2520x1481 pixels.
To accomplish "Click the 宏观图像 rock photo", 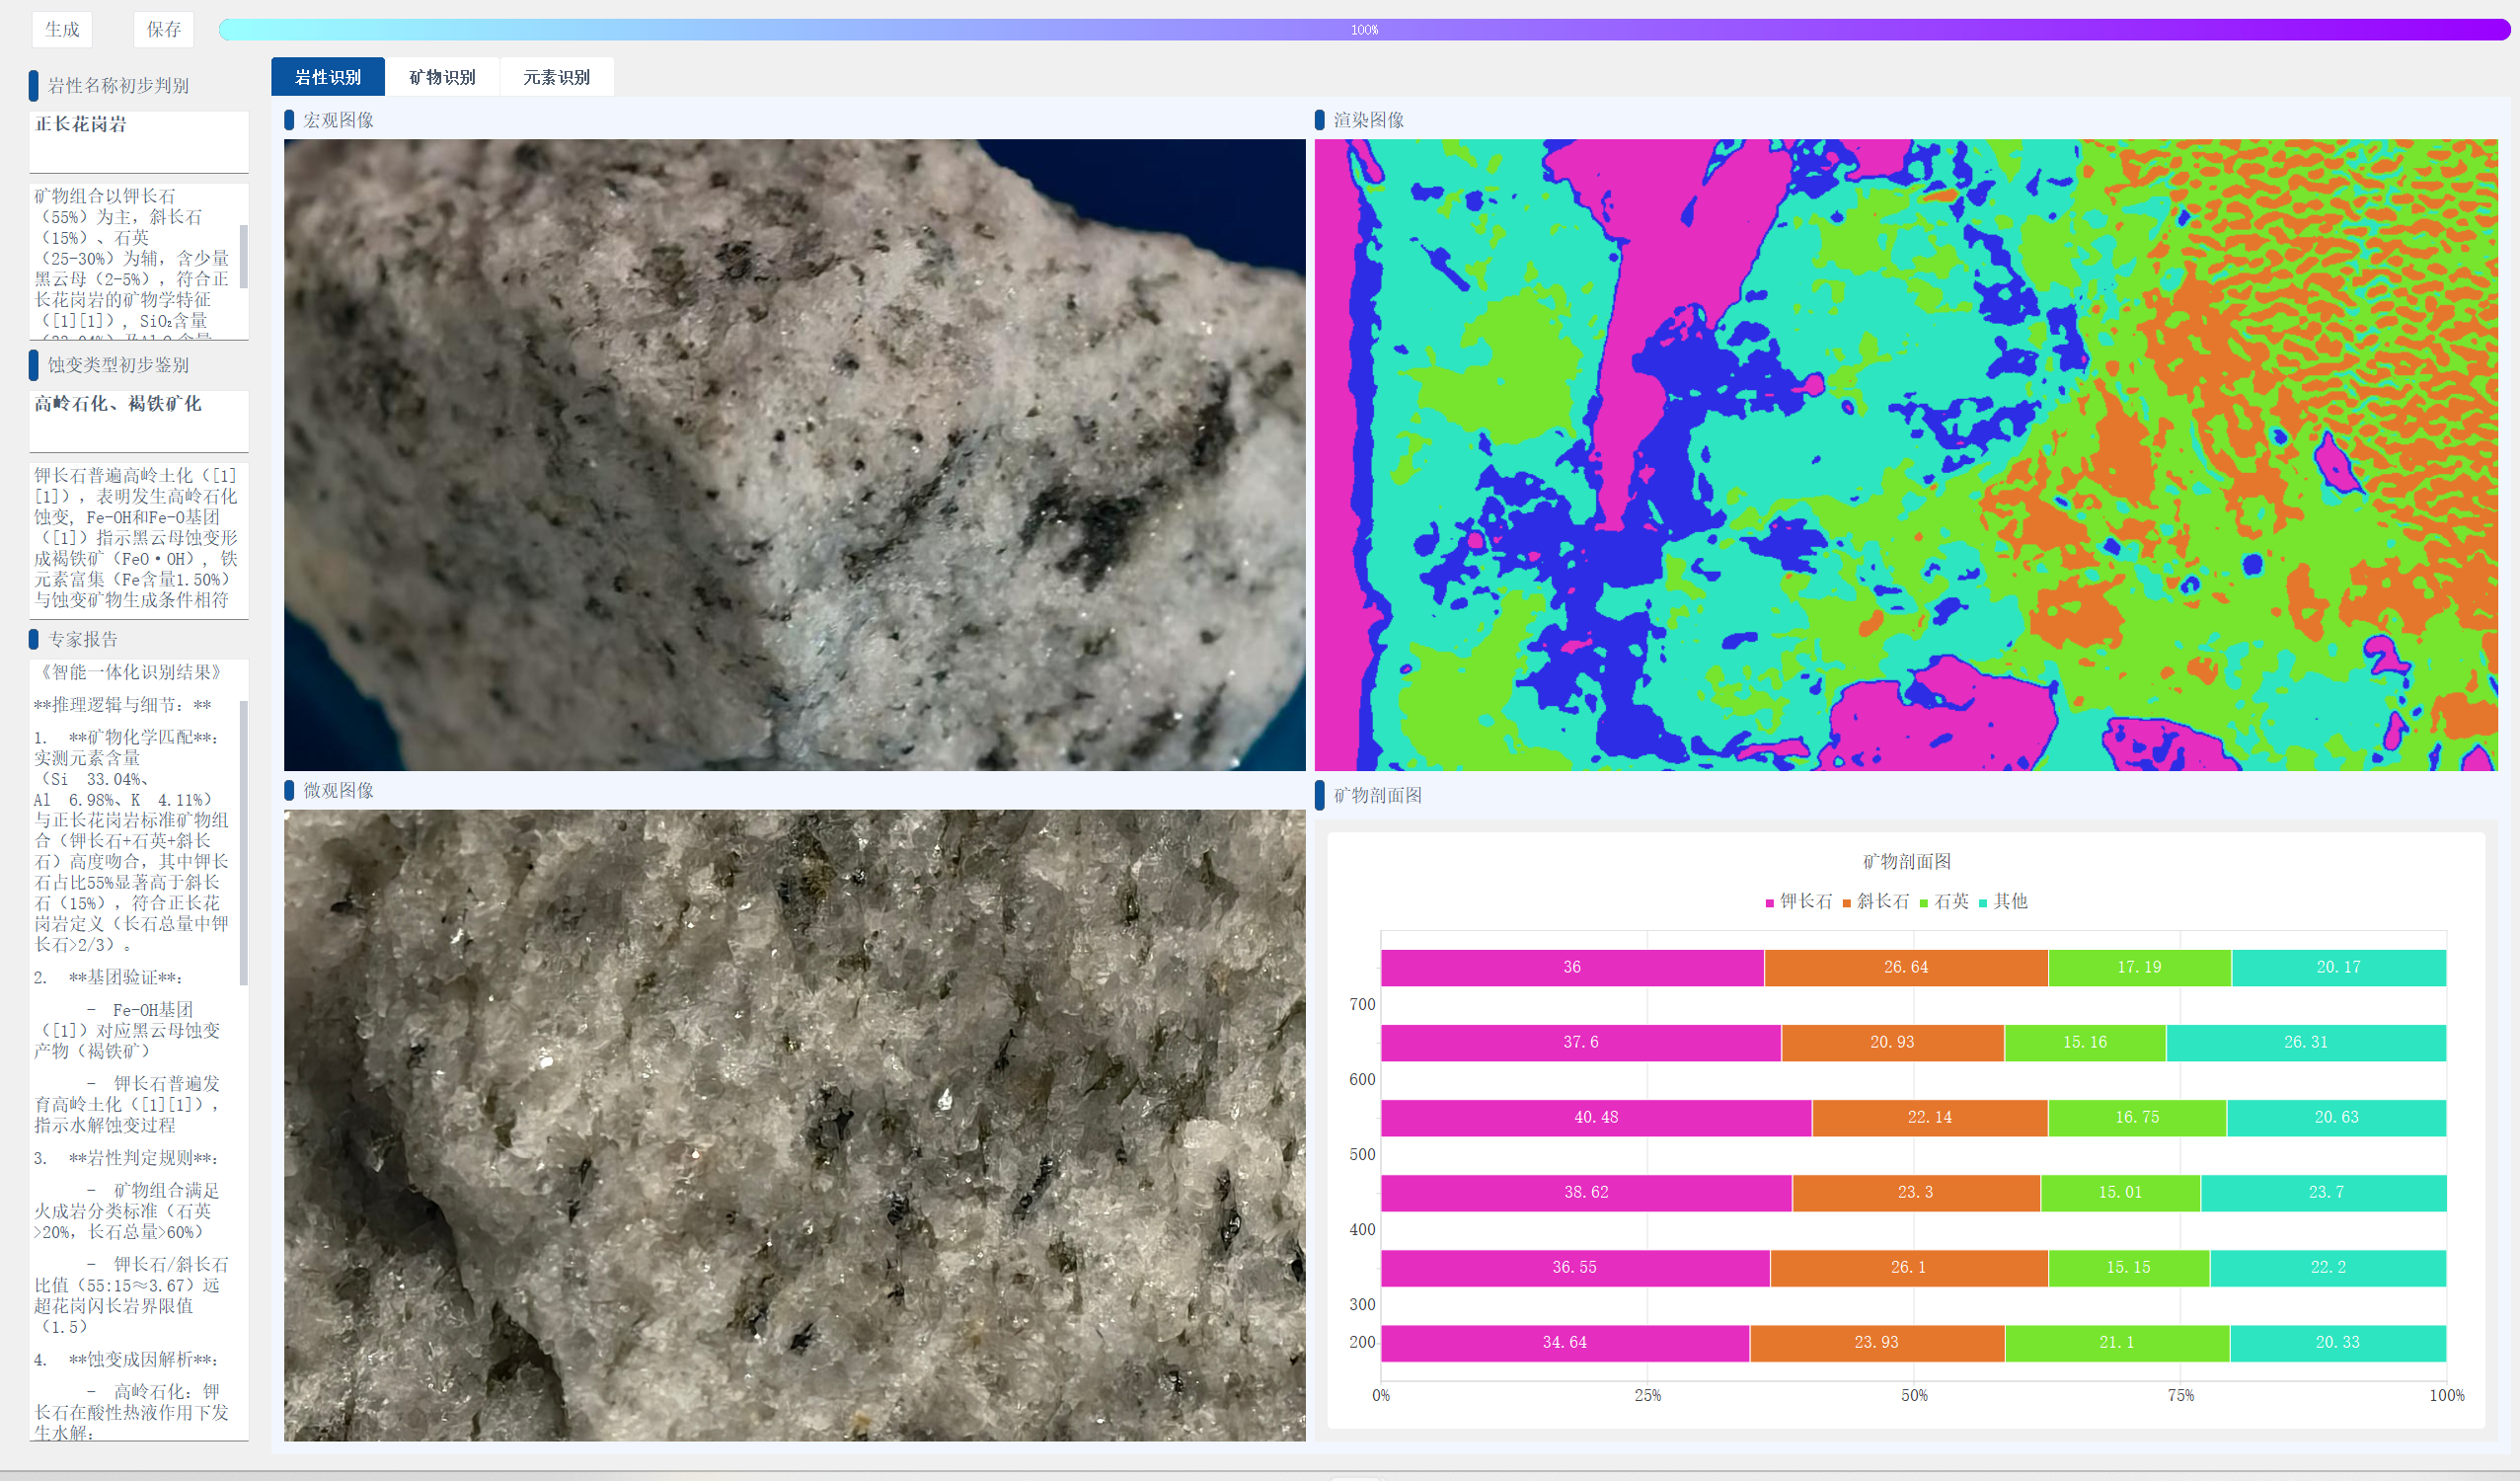I will click(x=794, y=454).
